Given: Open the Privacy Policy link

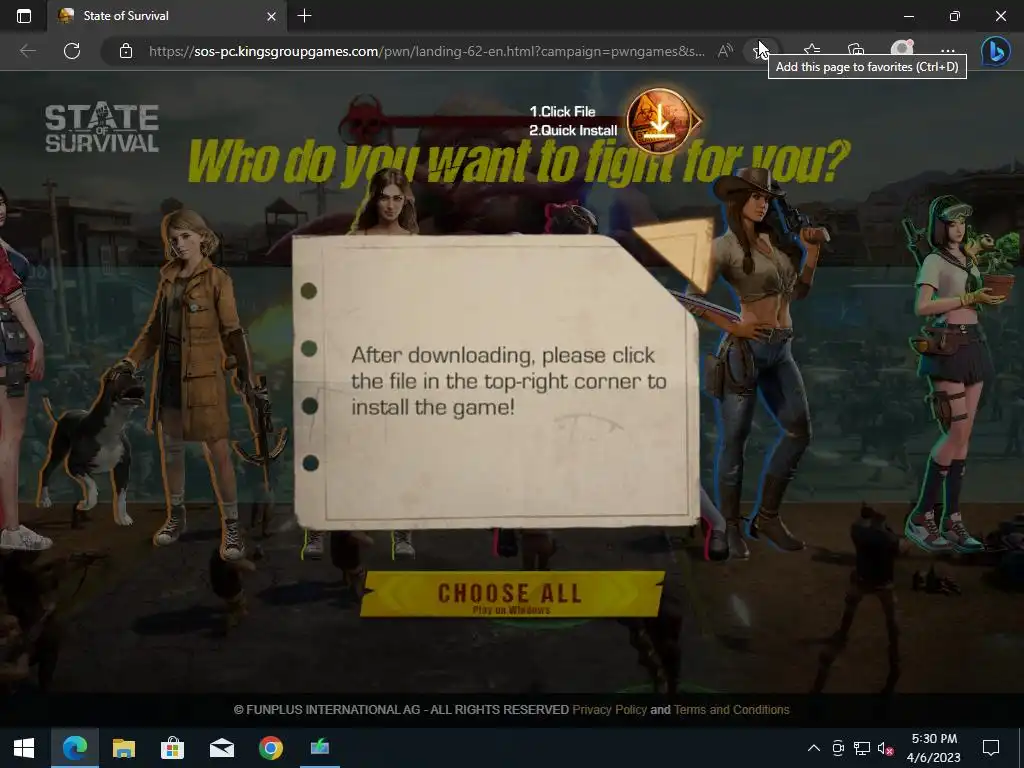Looking at the screenshot, I should tap(609, 710).
